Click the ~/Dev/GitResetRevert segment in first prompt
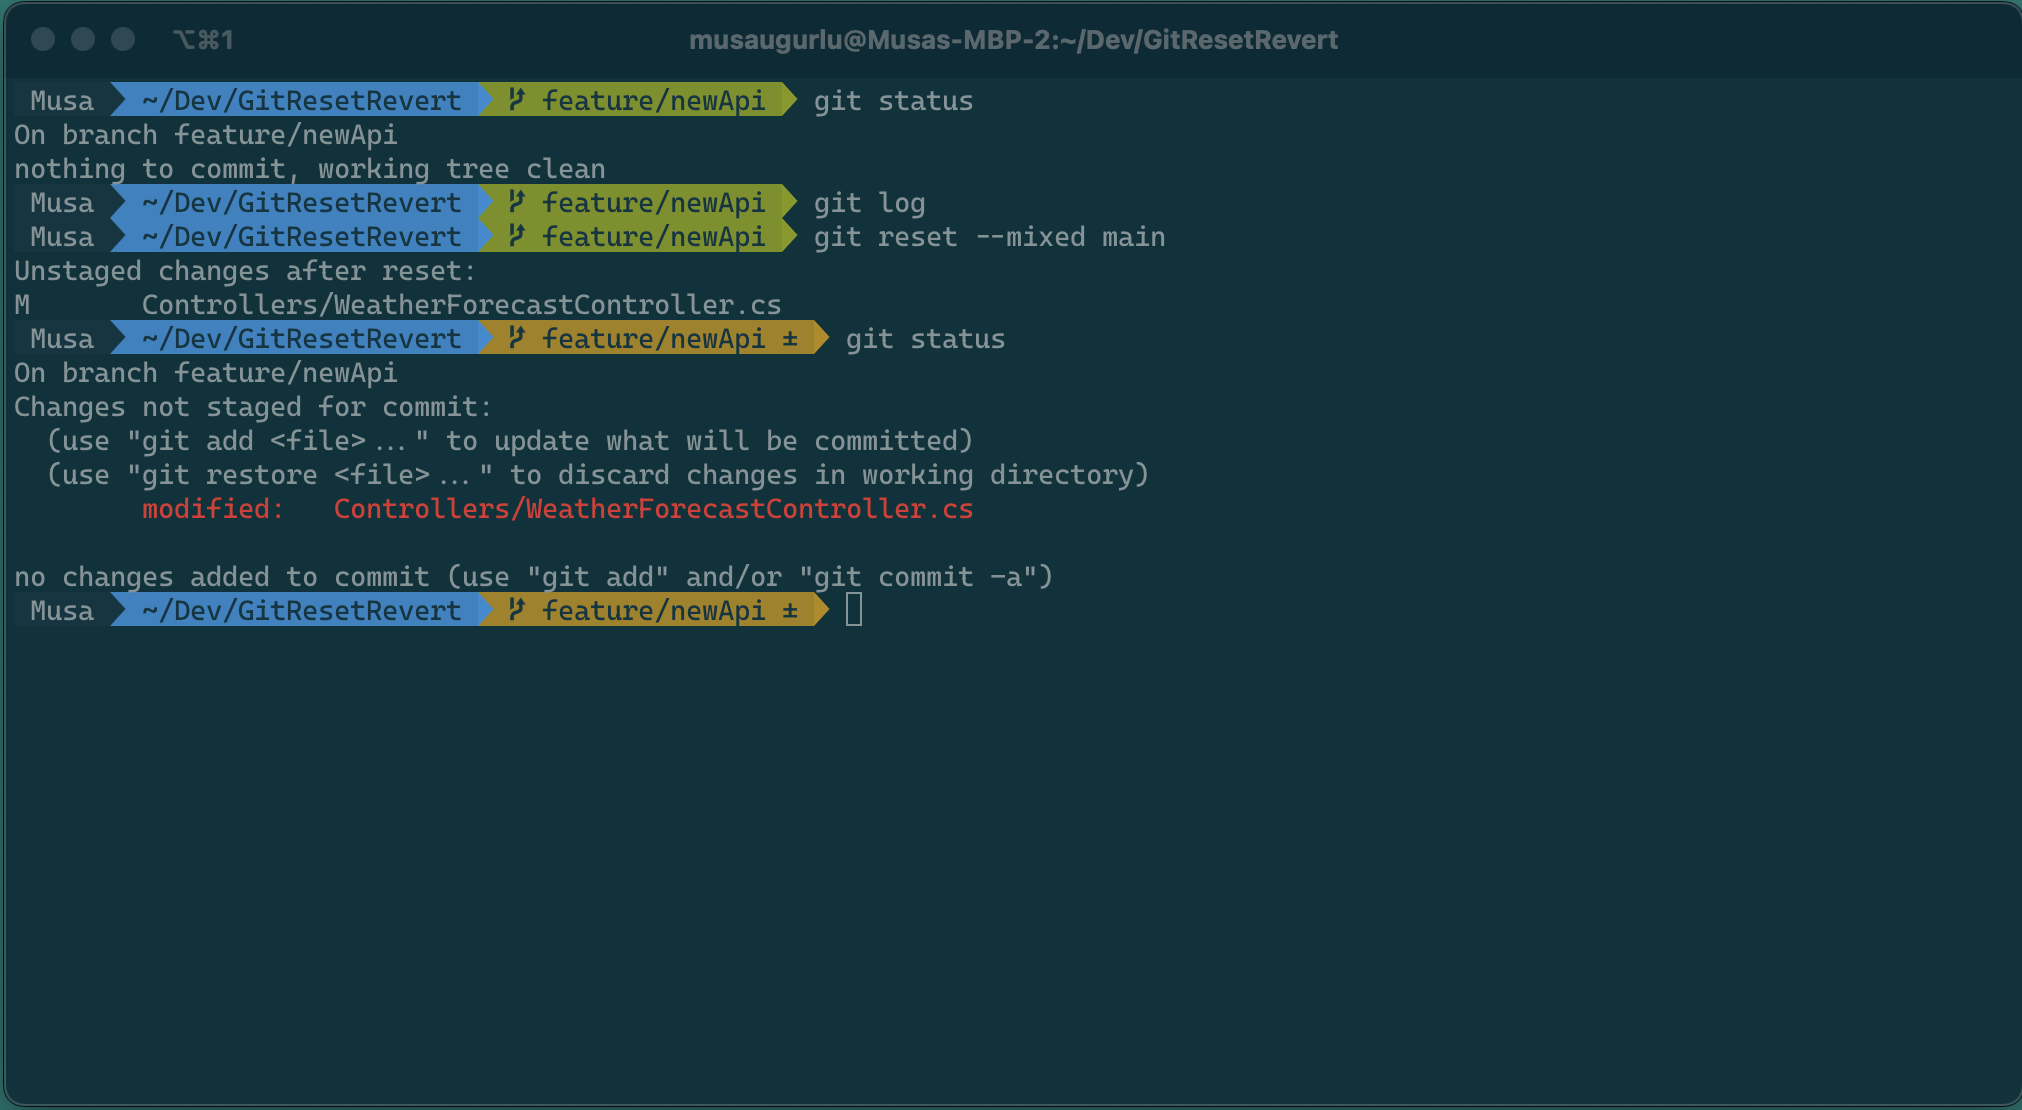The height and width of the screenshot is (1110, 2022). coord(301,100)
